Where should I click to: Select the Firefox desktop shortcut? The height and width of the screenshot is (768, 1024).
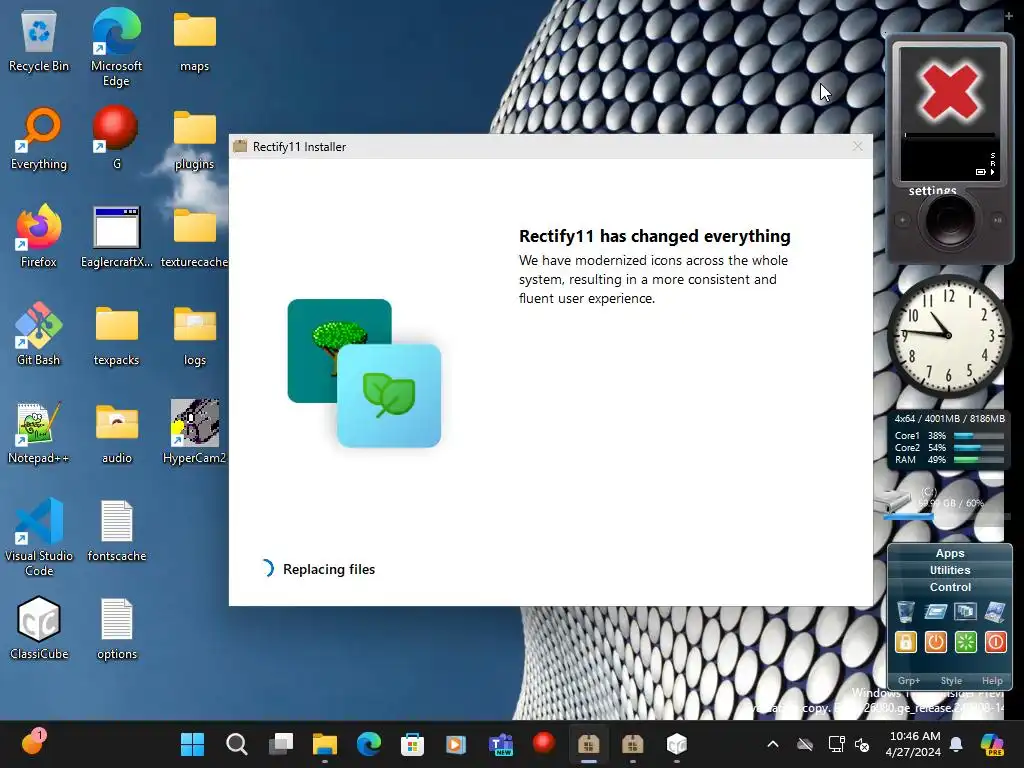39,236
